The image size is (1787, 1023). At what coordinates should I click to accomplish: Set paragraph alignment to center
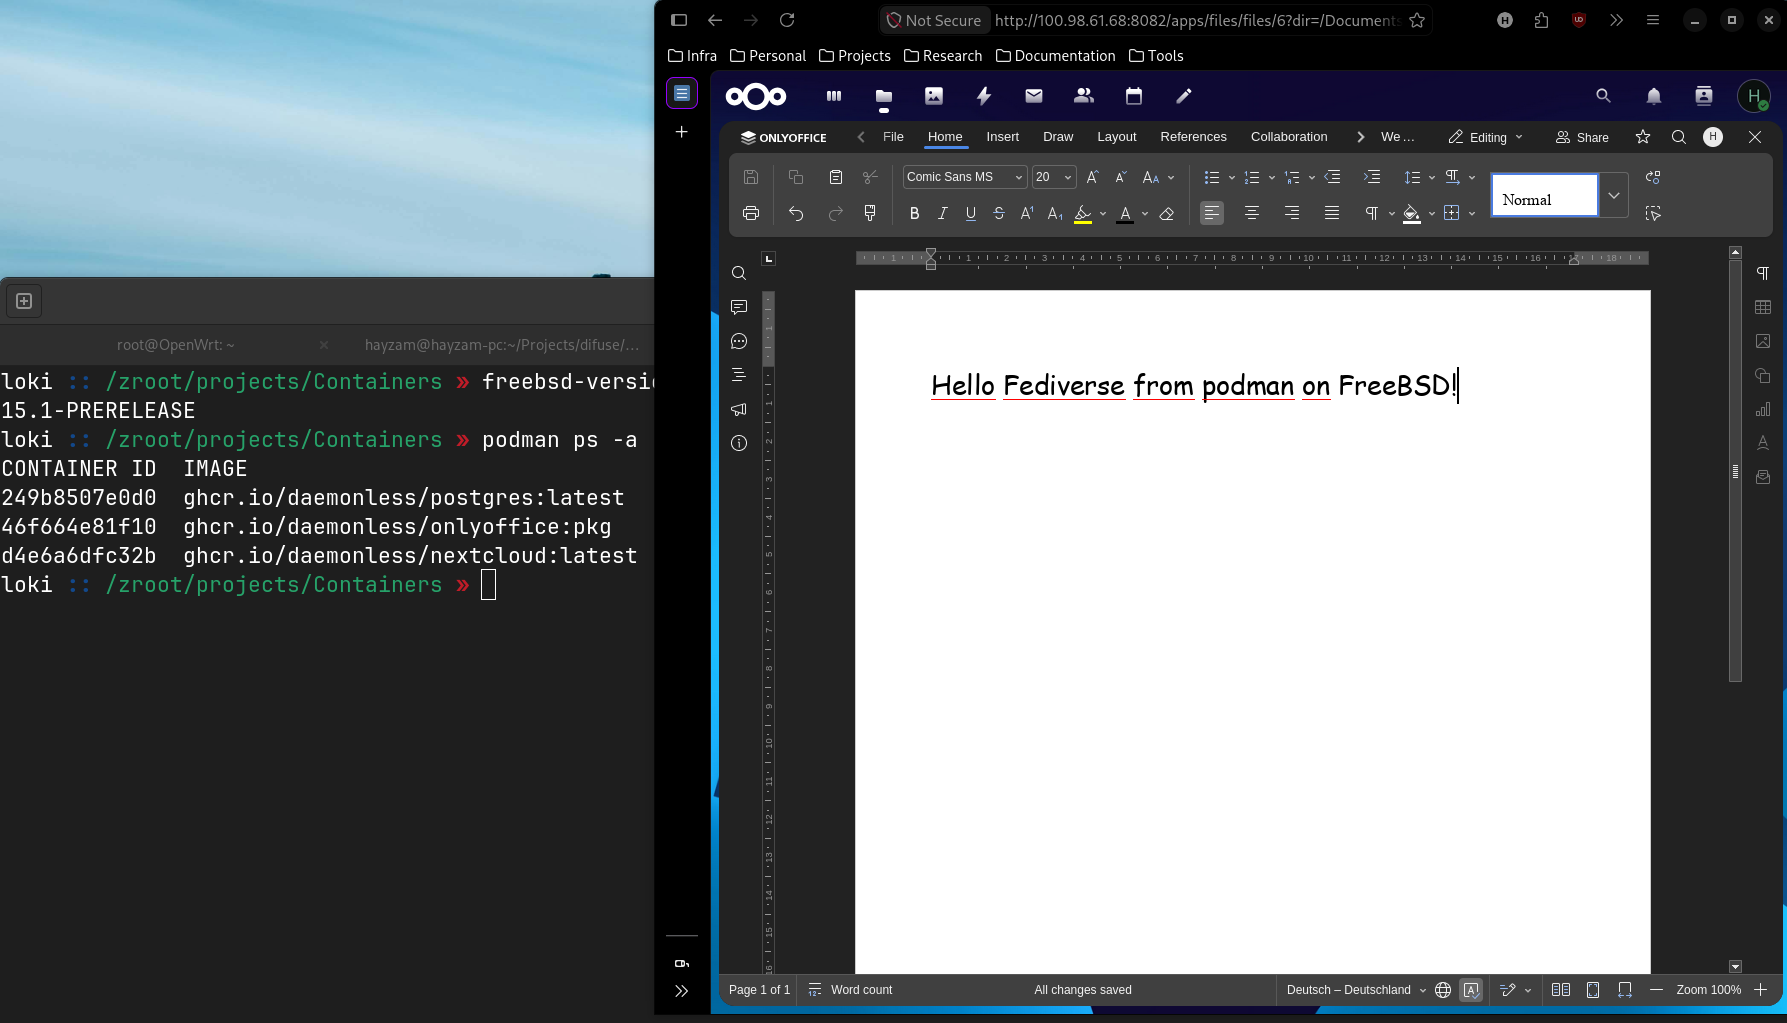pos(1252,213)
